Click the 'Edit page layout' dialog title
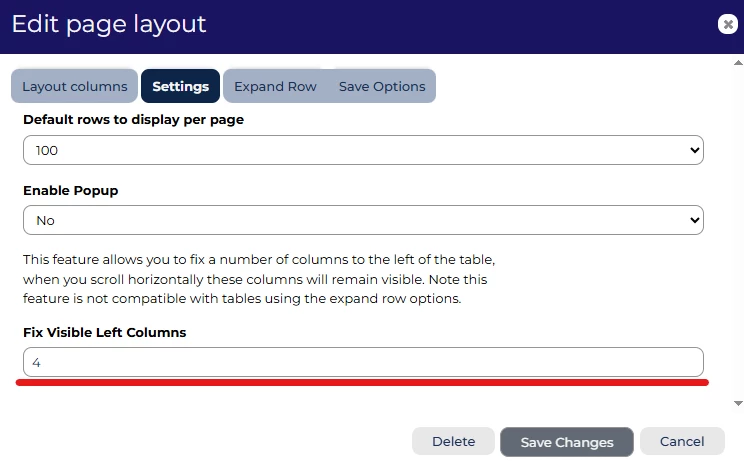Viewport: 744px width, 462px height. coord(109,24)
